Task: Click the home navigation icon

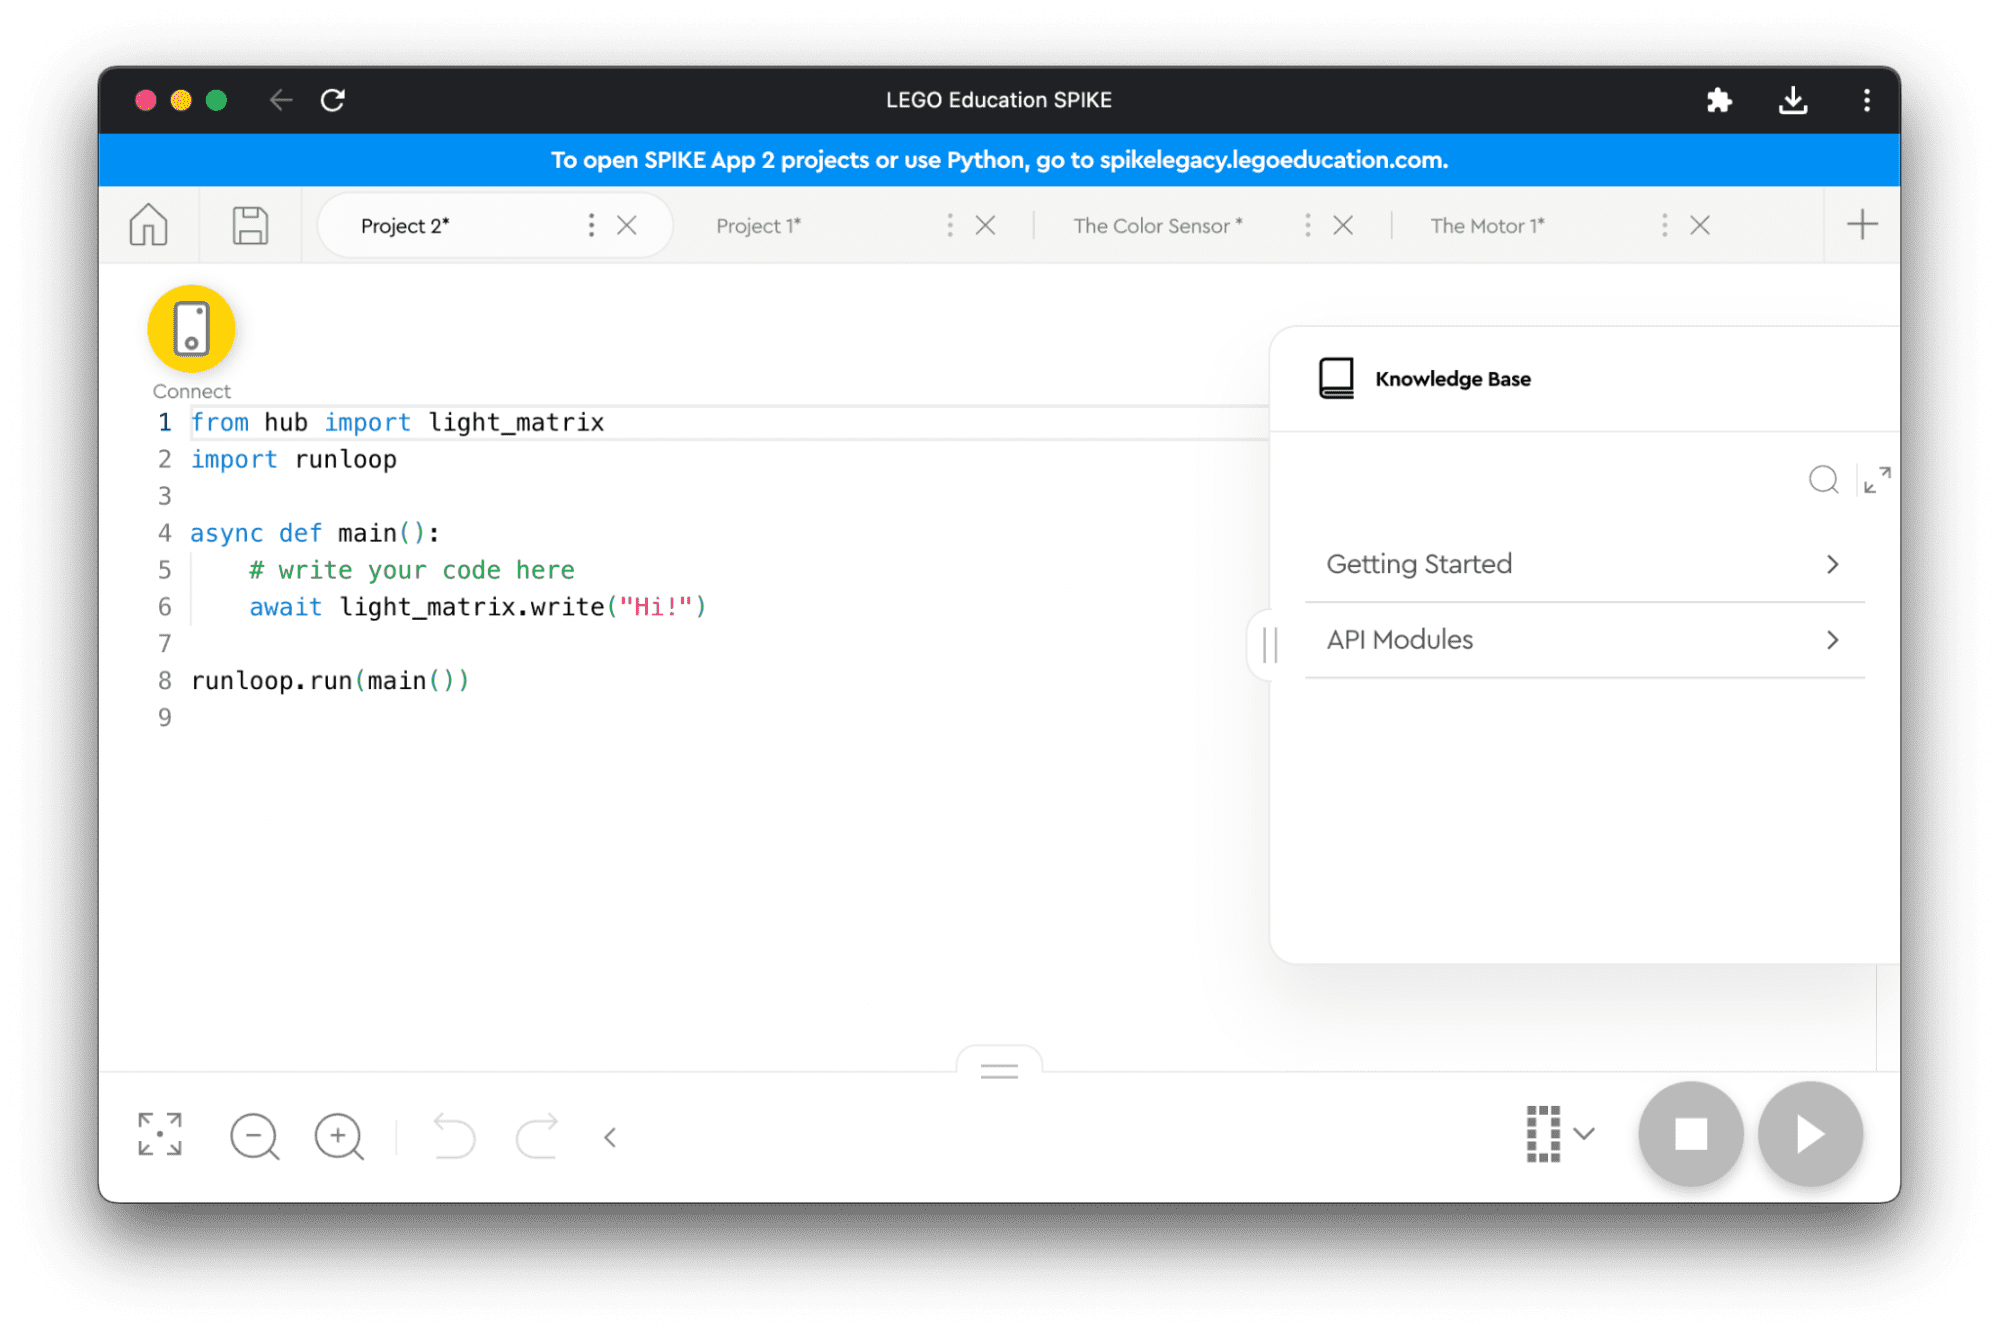Action: [x=149, y=226]
